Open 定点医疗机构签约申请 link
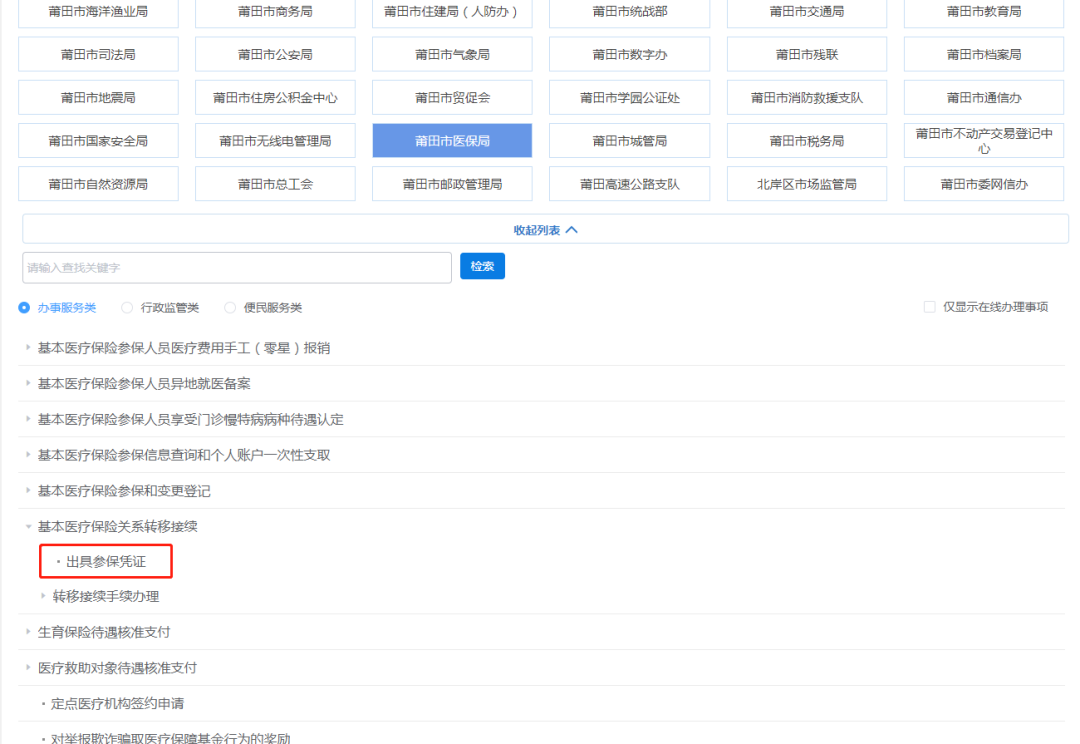 click(x=117, y=704)
